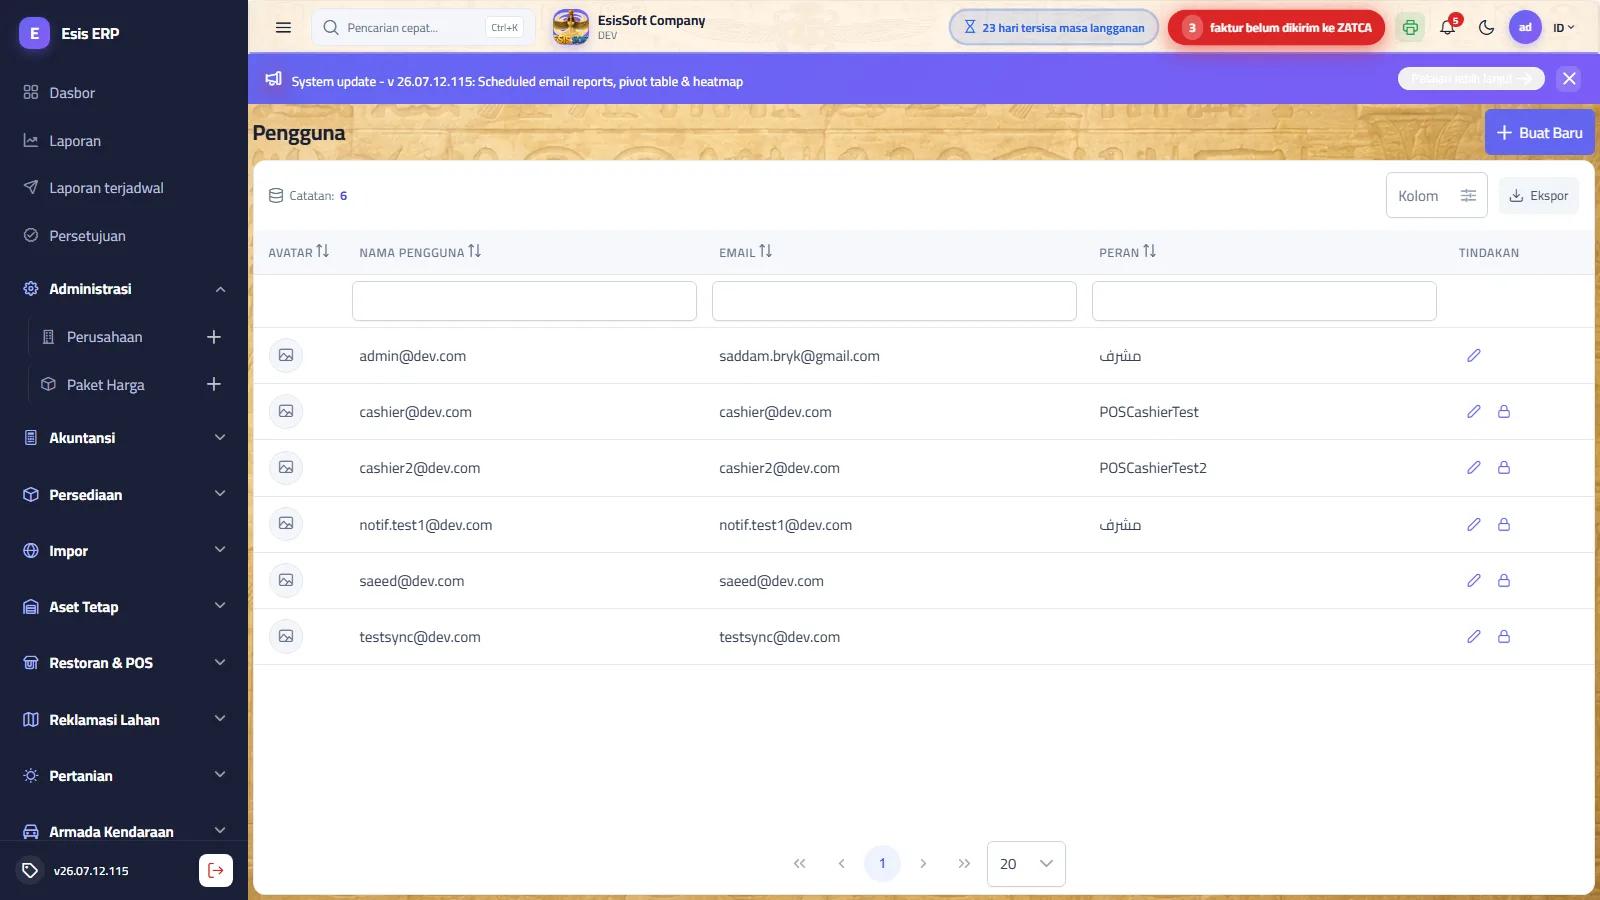The width and height of the screenshot is (1600, 900).
Task: Click the green printer icon
Action: pyautogui.click(x=1410, y=28)
